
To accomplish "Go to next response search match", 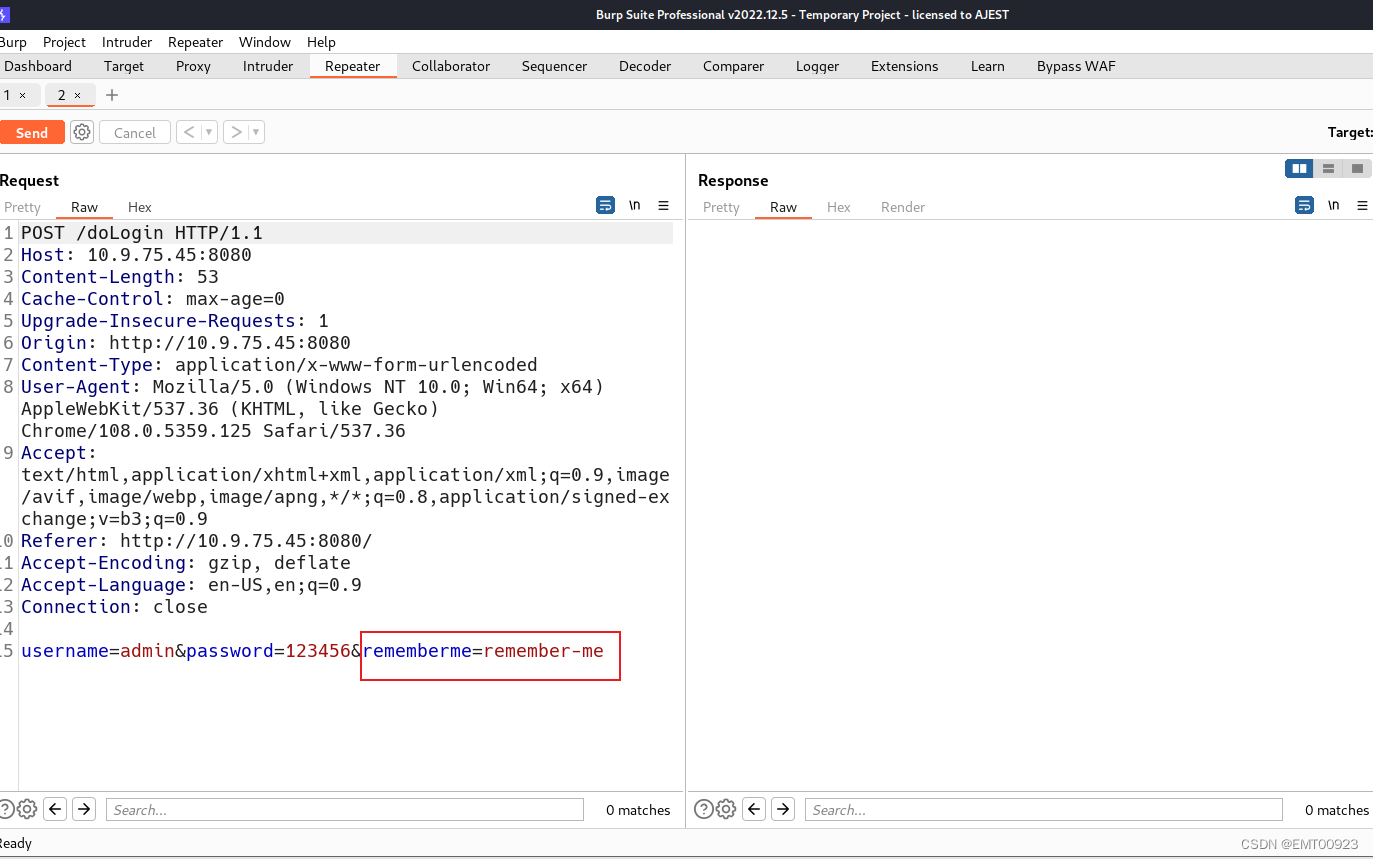I will pos(783,809).
